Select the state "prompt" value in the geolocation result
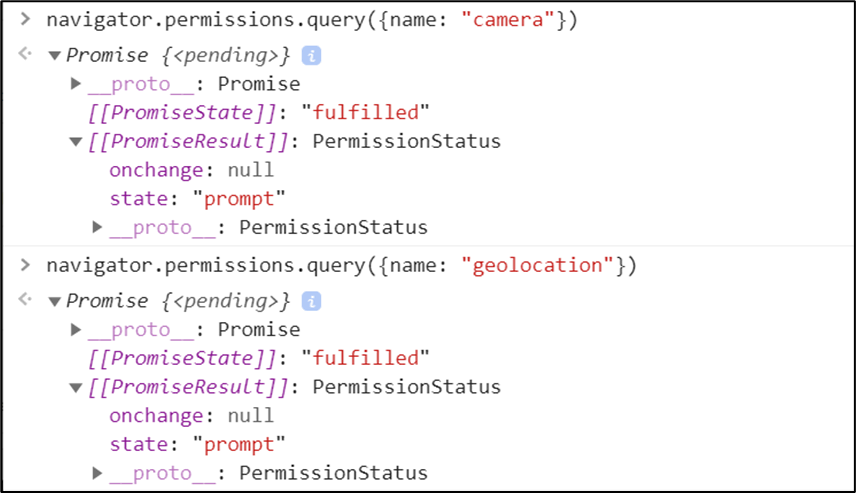 point(245,444)
